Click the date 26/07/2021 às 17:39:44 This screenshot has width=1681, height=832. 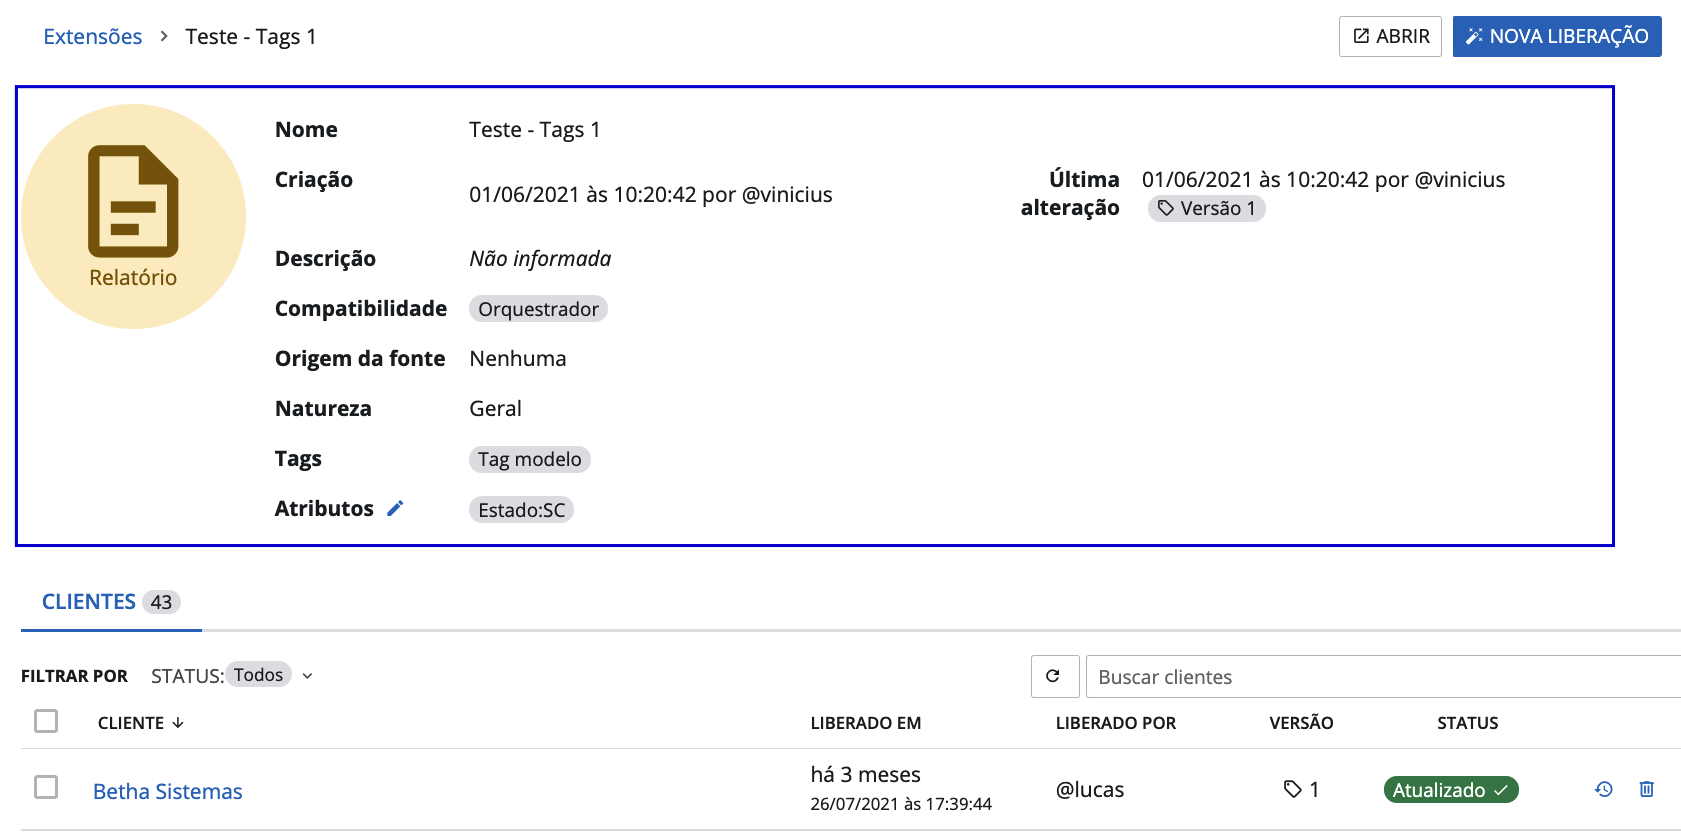coord(901,804)
